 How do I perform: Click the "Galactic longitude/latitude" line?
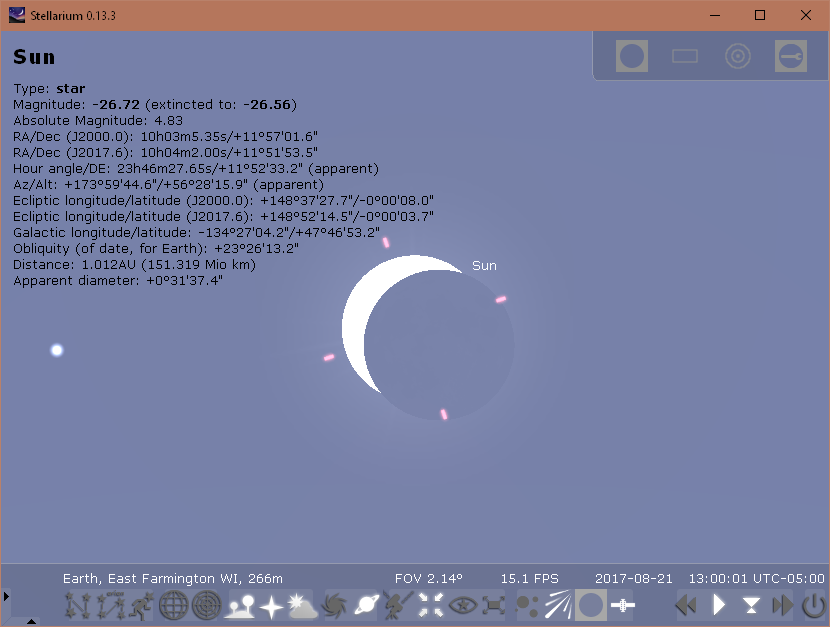pyautogui.click(x=196, y=232)
